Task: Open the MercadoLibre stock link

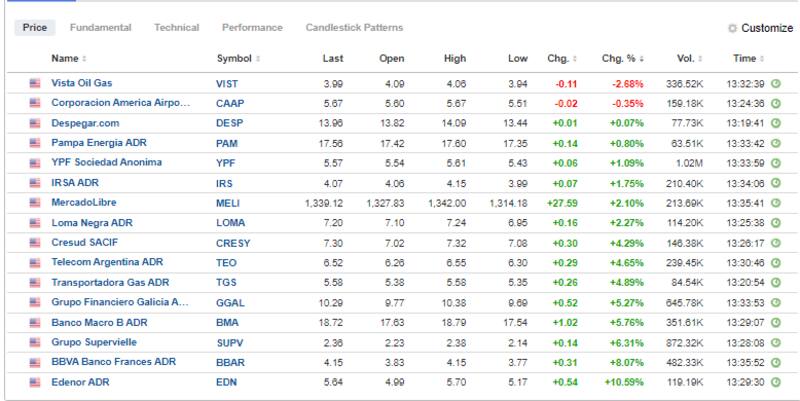Action: coord(84,201)
